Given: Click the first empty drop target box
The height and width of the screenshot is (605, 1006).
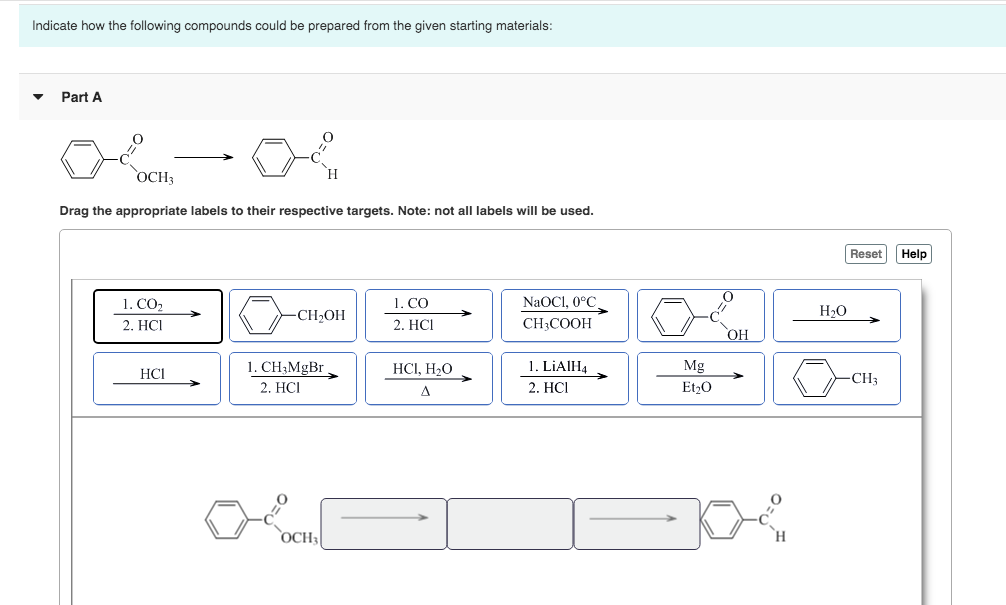Looking at the screenshot, I should click(383, 521).
